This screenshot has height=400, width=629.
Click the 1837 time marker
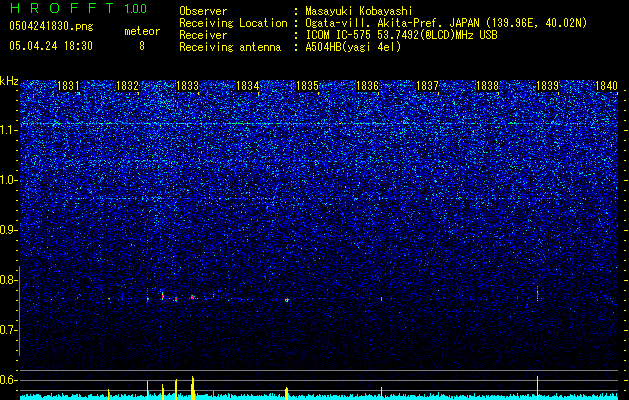point(427,86)
